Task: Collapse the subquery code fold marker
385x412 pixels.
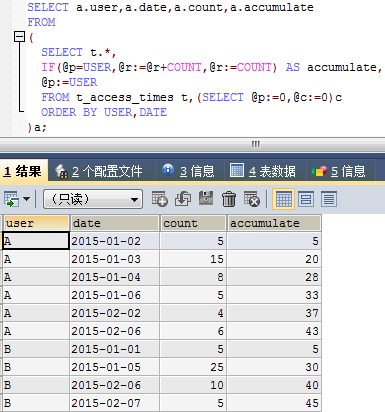Action: tap(19, 36)
